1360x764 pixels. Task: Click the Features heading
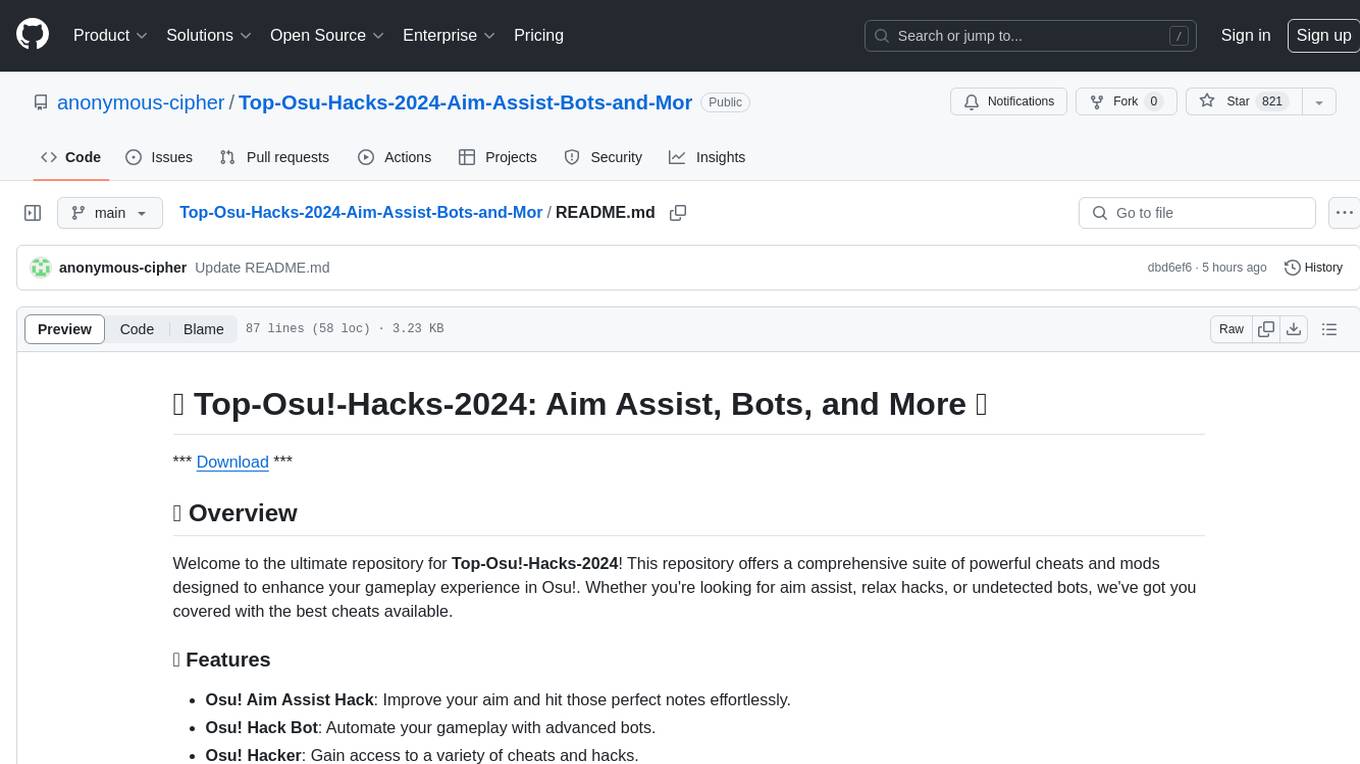222,660
